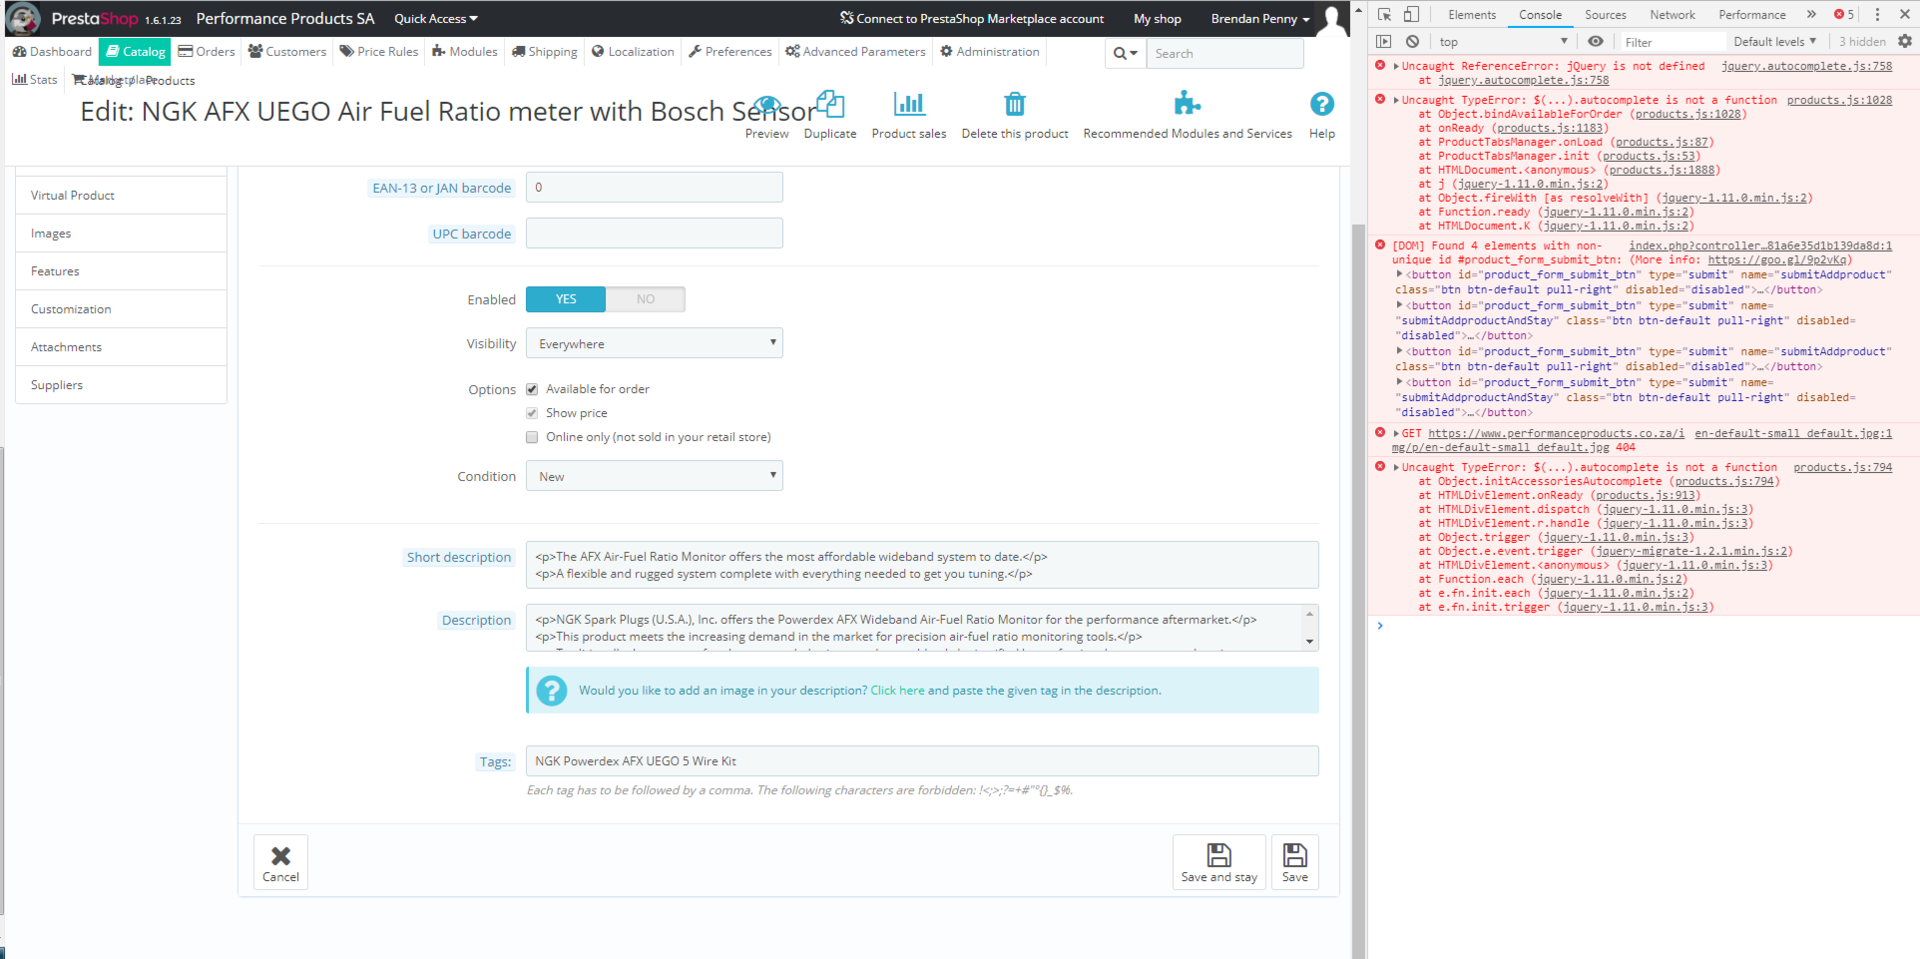Viewport: 1920px width, 959px height.
Task: Open the Stats menu
Action: coord(35,79)
